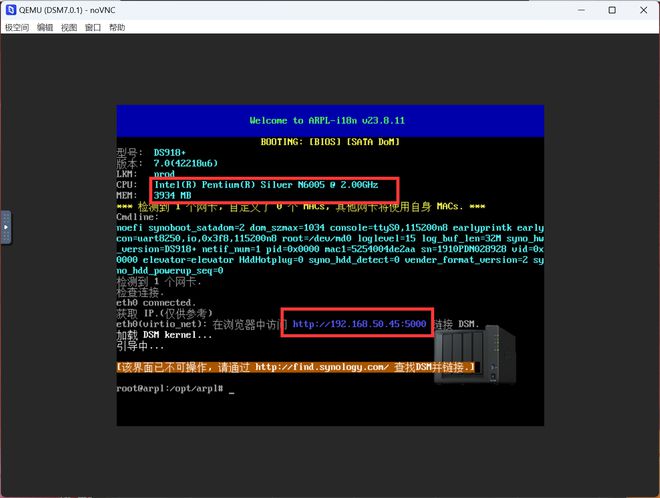
Task: Click the Synology NAS device image
Action: [474, 354]
